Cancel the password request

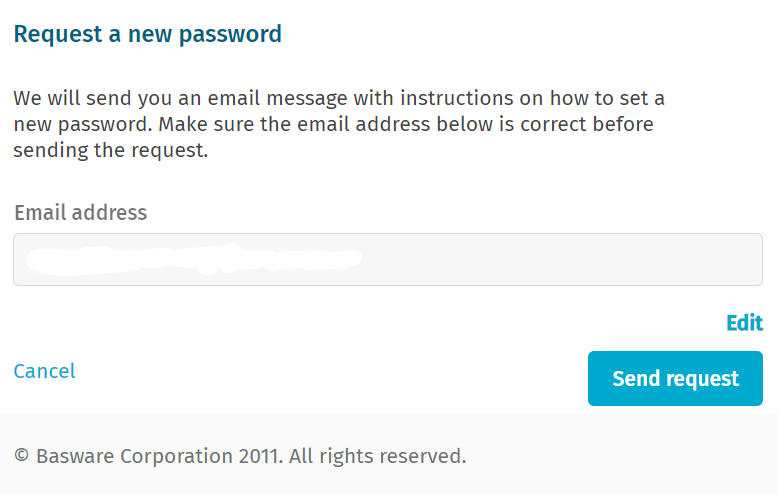point(44,371)
